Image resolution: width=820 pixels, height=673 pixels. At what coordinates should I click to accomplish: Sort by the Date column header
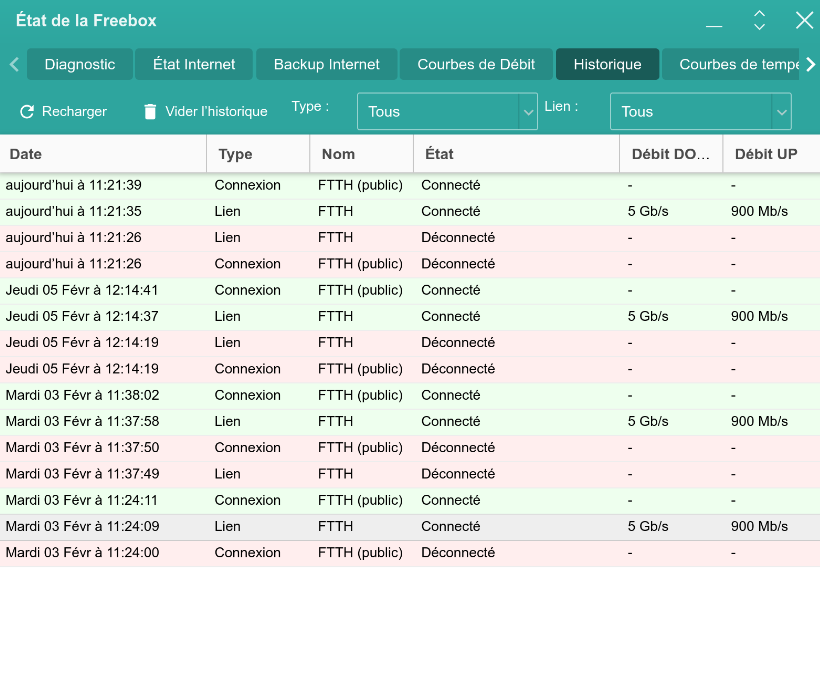103,154
